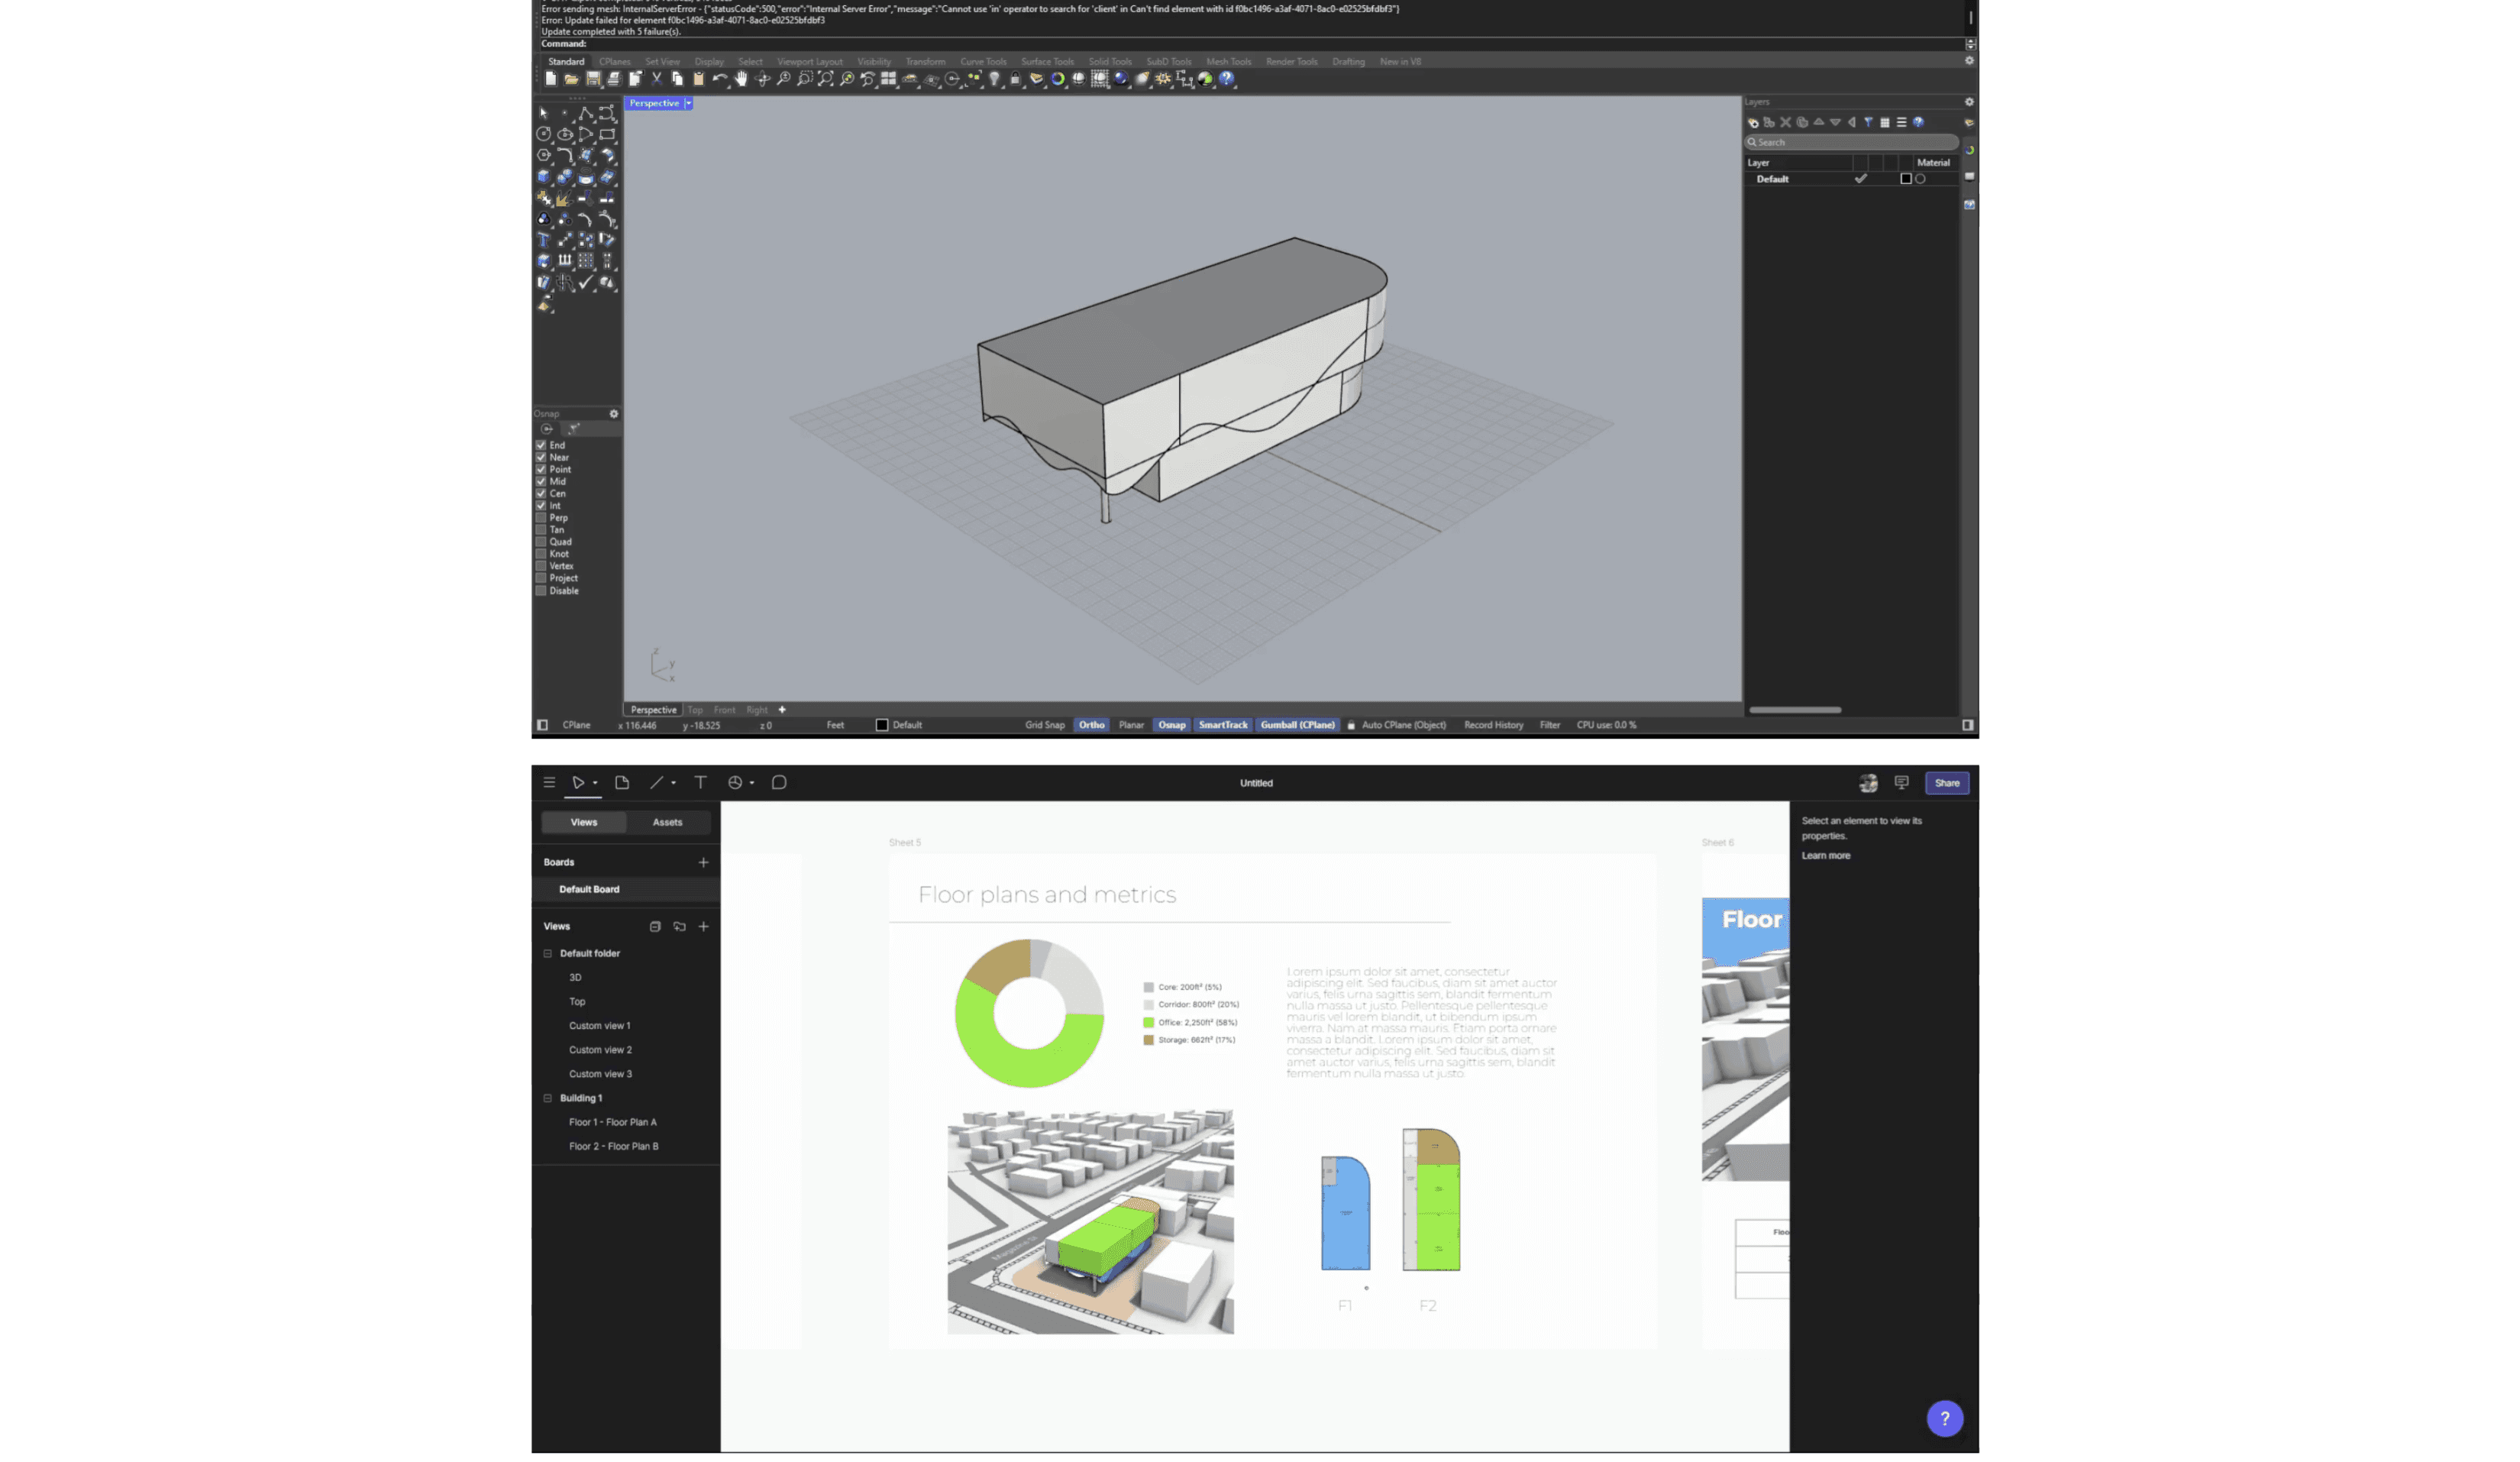This screenshot has width=2520, height=1462.
Task: Click the Save floppy disk icon
Action: pyautogui.click(x=593, y=79)
